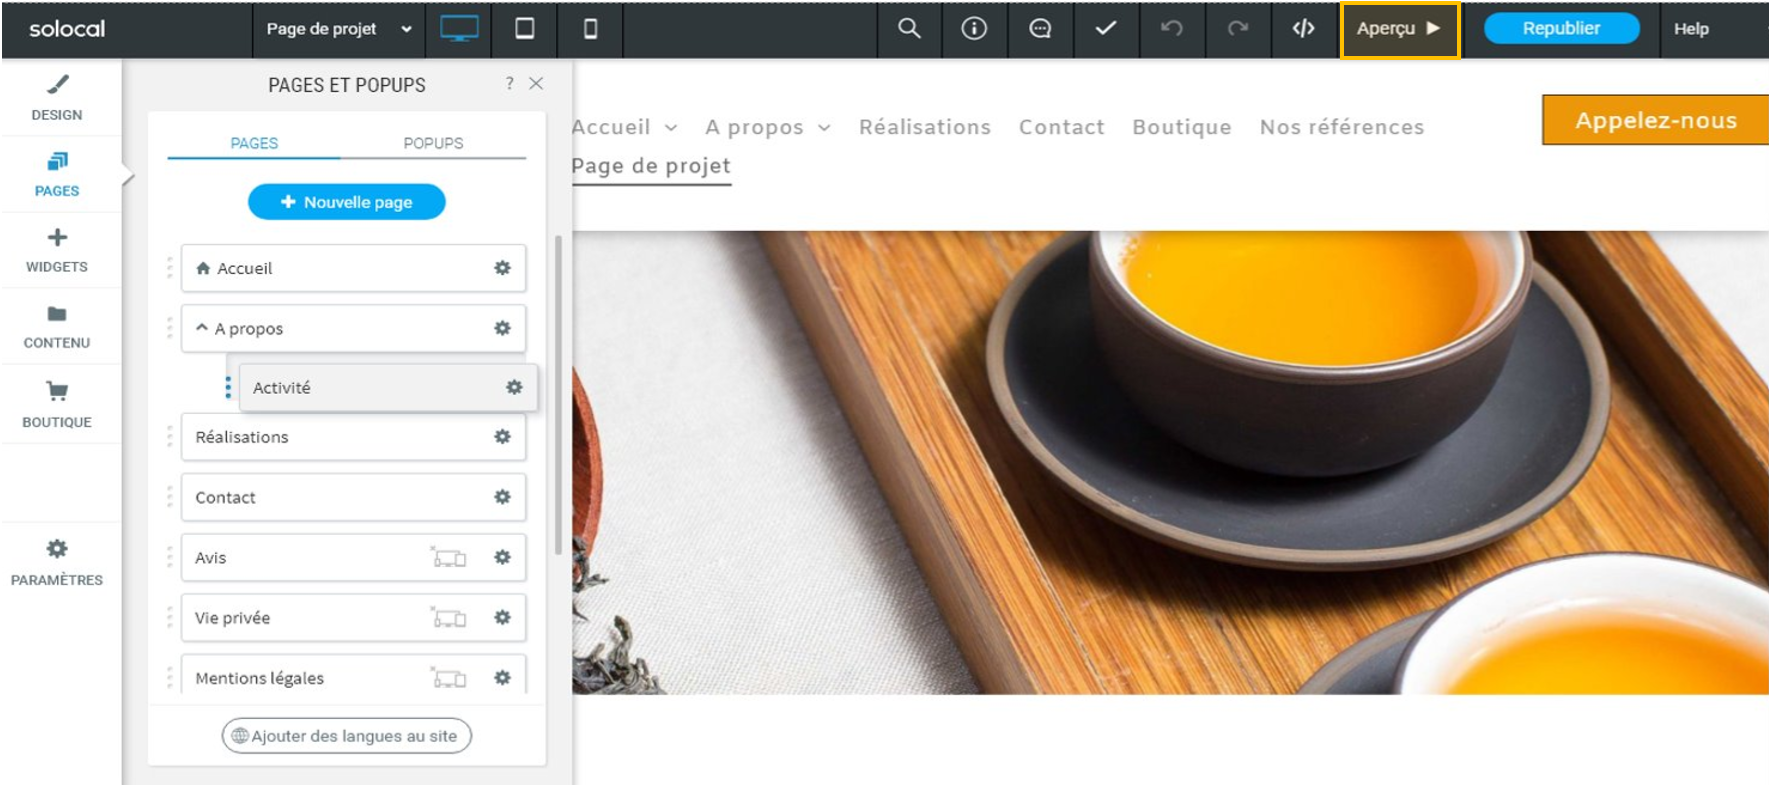
Task: Expand Accueil submenu in site navigation
Action: 671,128
